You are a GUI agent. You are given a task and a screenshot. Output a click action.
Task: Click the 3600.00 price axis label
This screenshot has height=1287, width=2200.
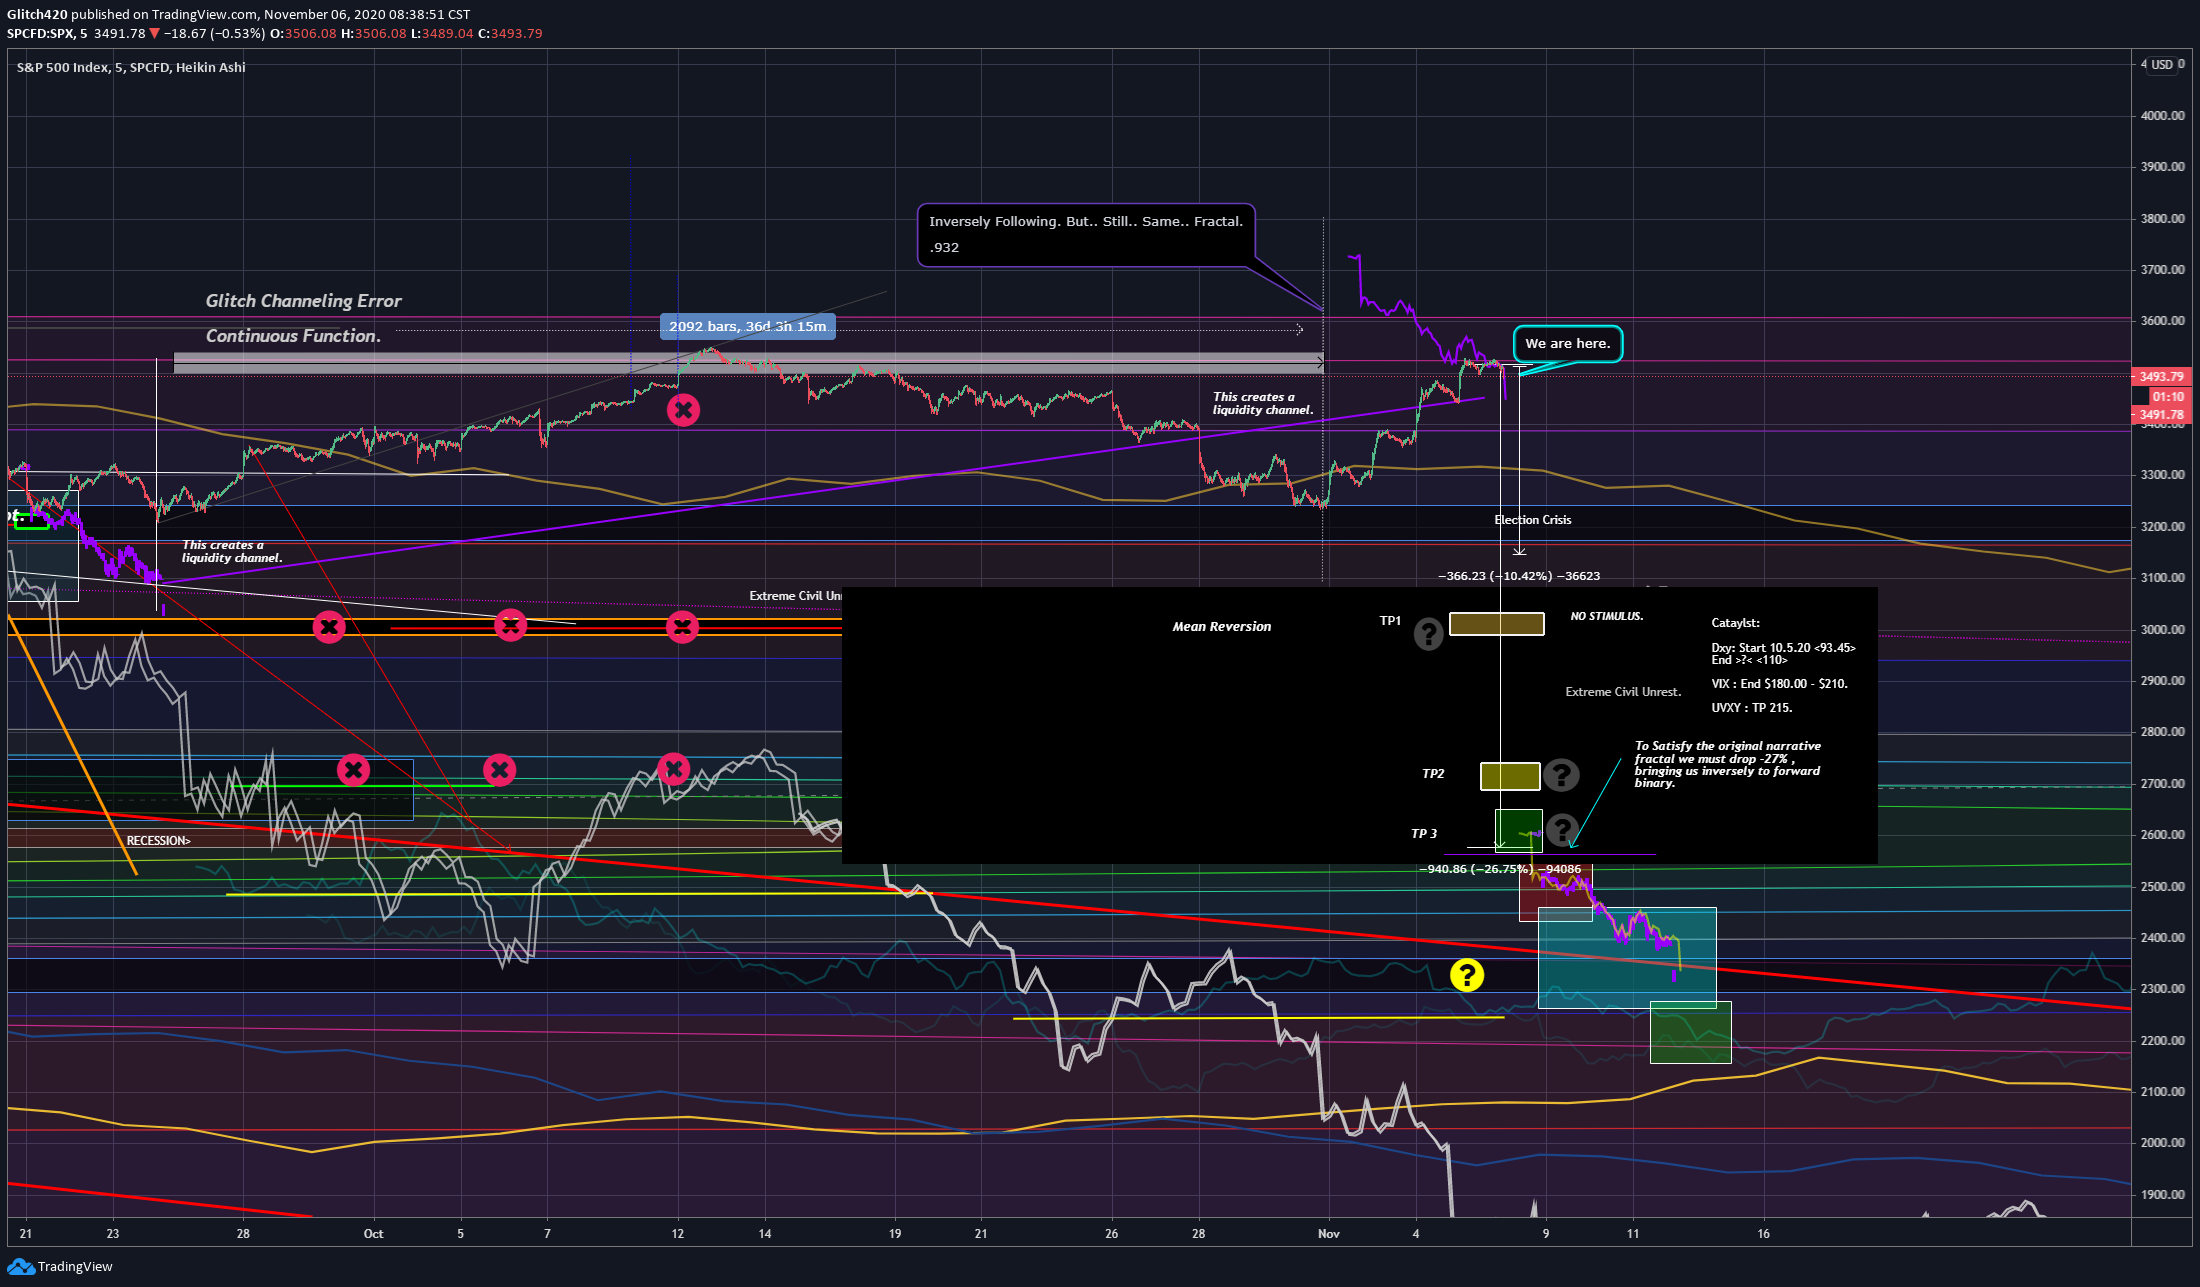pyautogui.click(x=2163, y=321)
